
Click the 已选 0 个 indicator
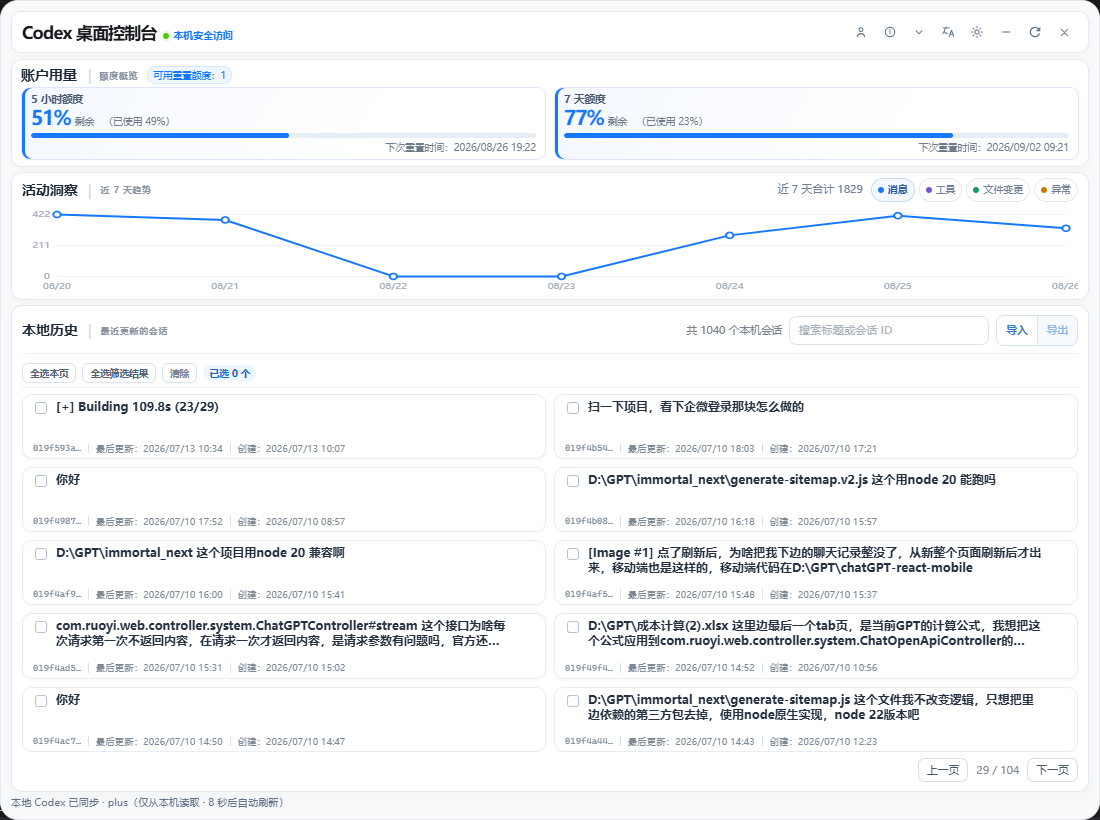pos(229,373)
